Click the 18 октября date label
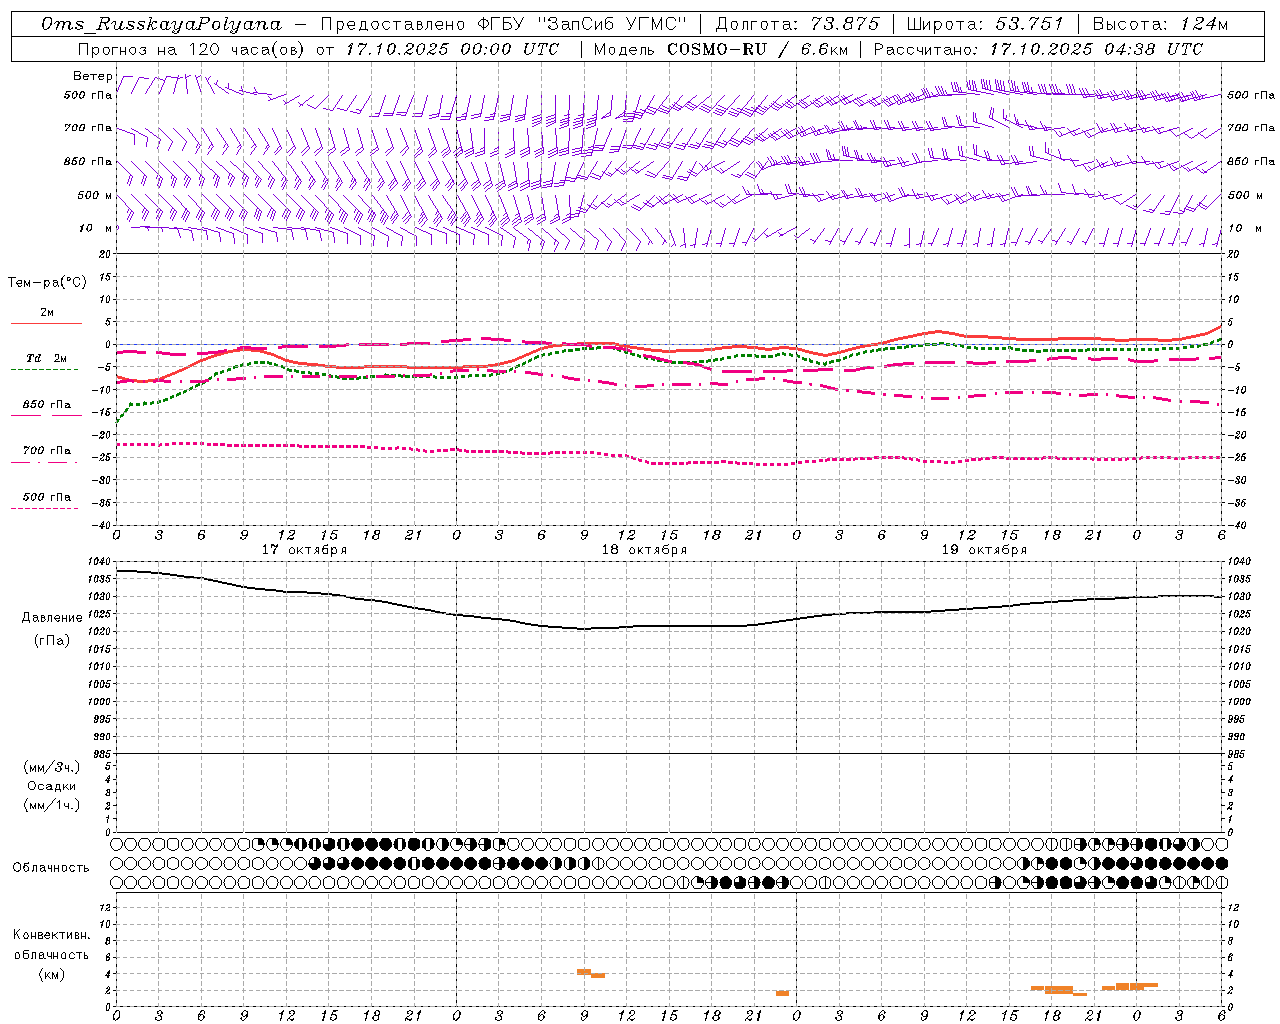Viewport: 1280px width, 1024px height. pyautogui.click(x=644, y=550)
